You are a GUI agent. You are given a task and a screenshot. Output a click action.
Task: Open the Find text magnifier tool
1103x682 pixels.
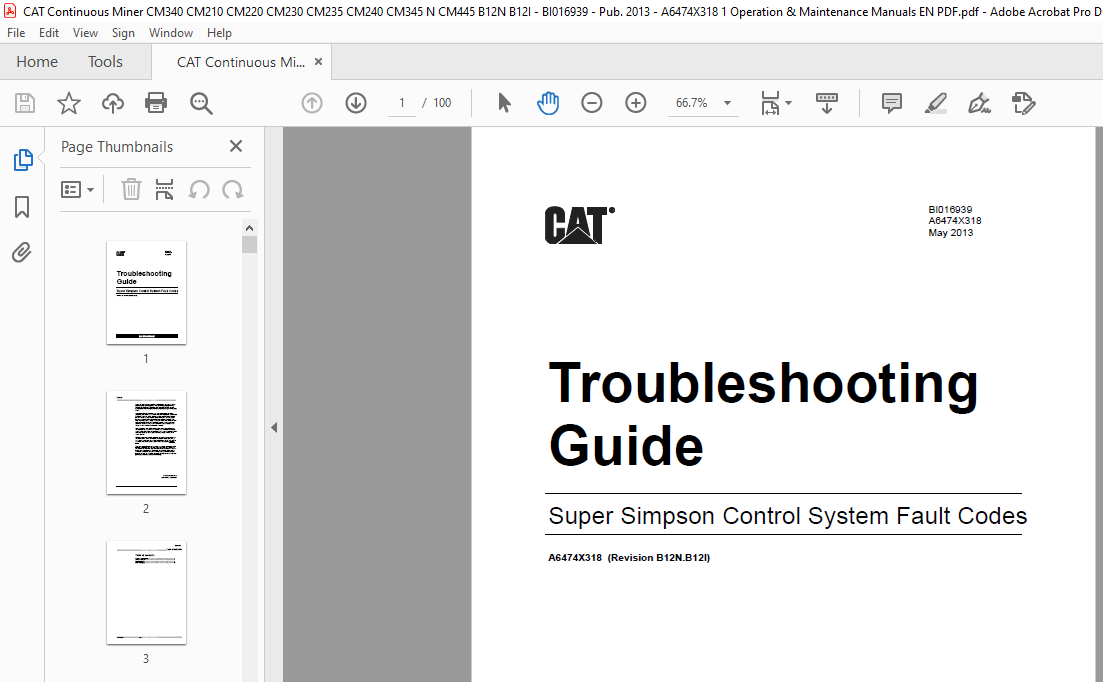click(201, 103)
